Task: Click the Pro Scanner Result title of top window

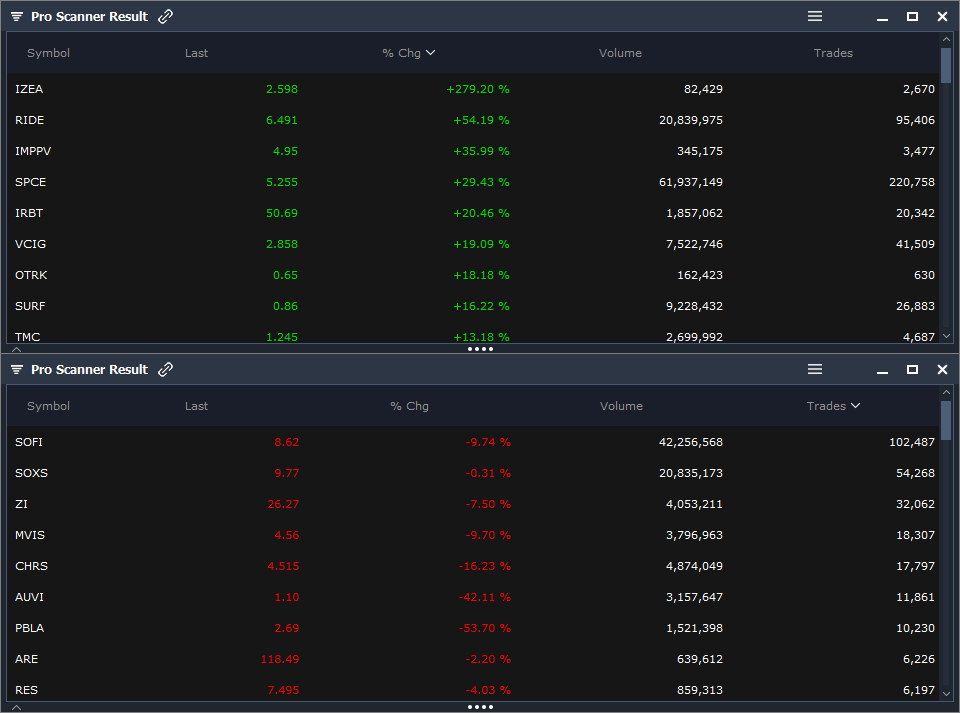Action: [91, 16]
